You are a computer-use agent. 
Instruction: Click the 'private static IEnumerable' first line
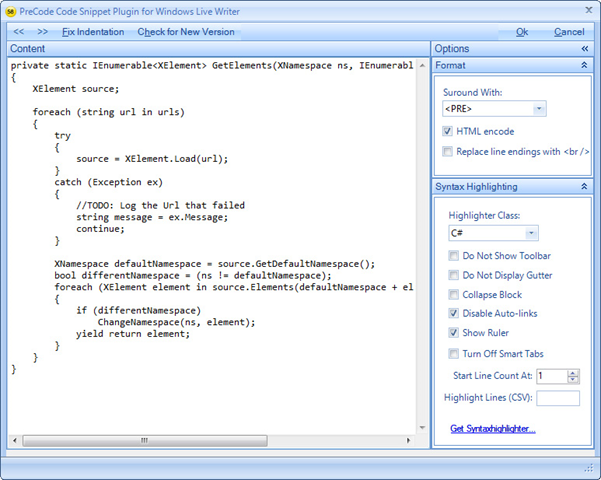point(212,66)
